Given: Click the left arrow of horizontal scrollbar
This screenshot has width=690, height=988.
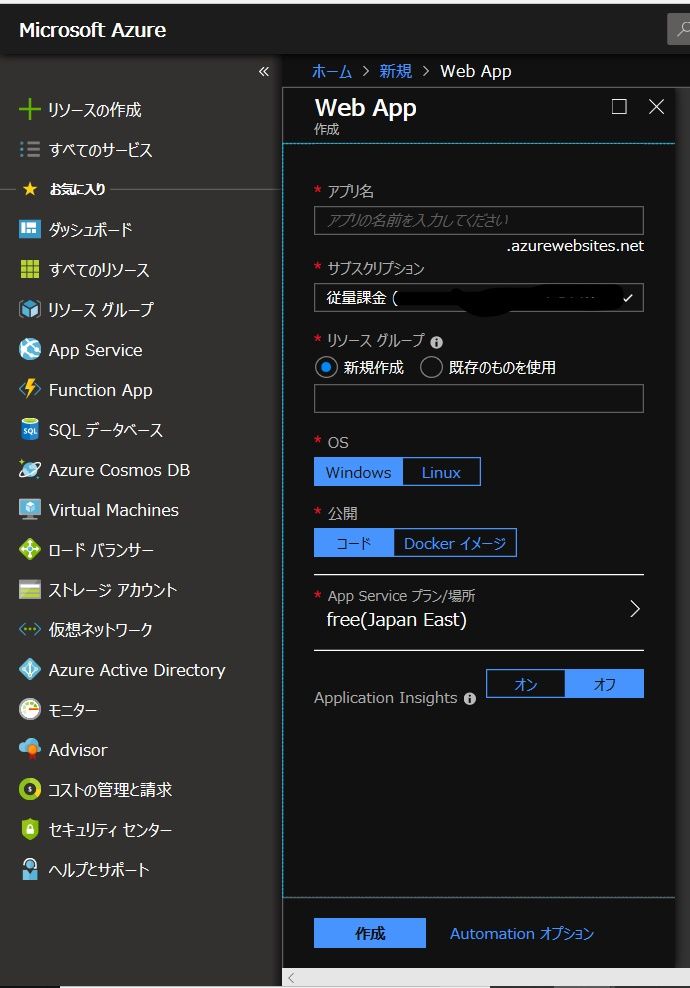Looking at the screenshot, I should coord(291,977).
